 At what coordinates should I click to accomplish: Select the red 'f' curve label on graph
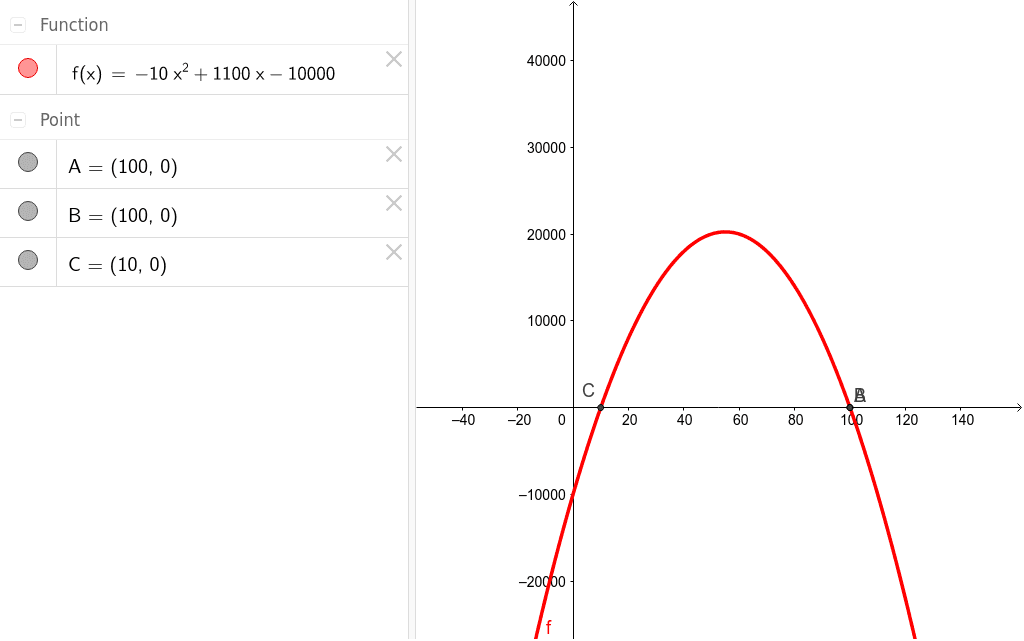547,627
